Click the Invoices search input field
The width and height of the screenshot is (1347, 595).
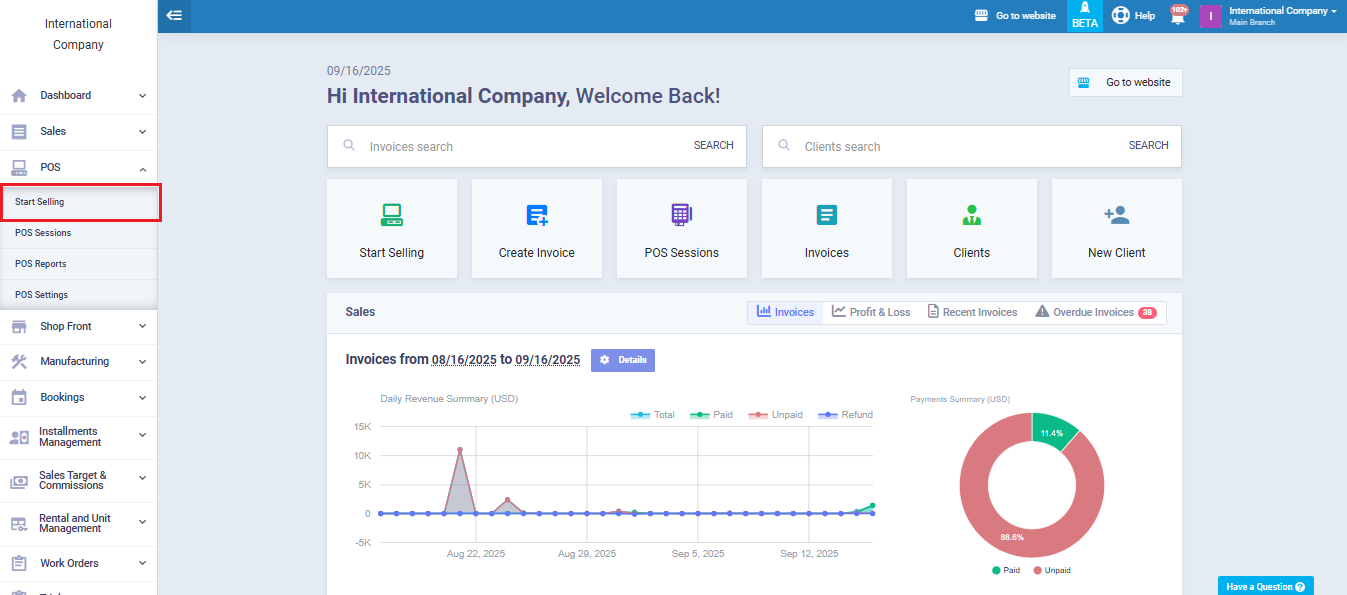(x=520, y=146)
